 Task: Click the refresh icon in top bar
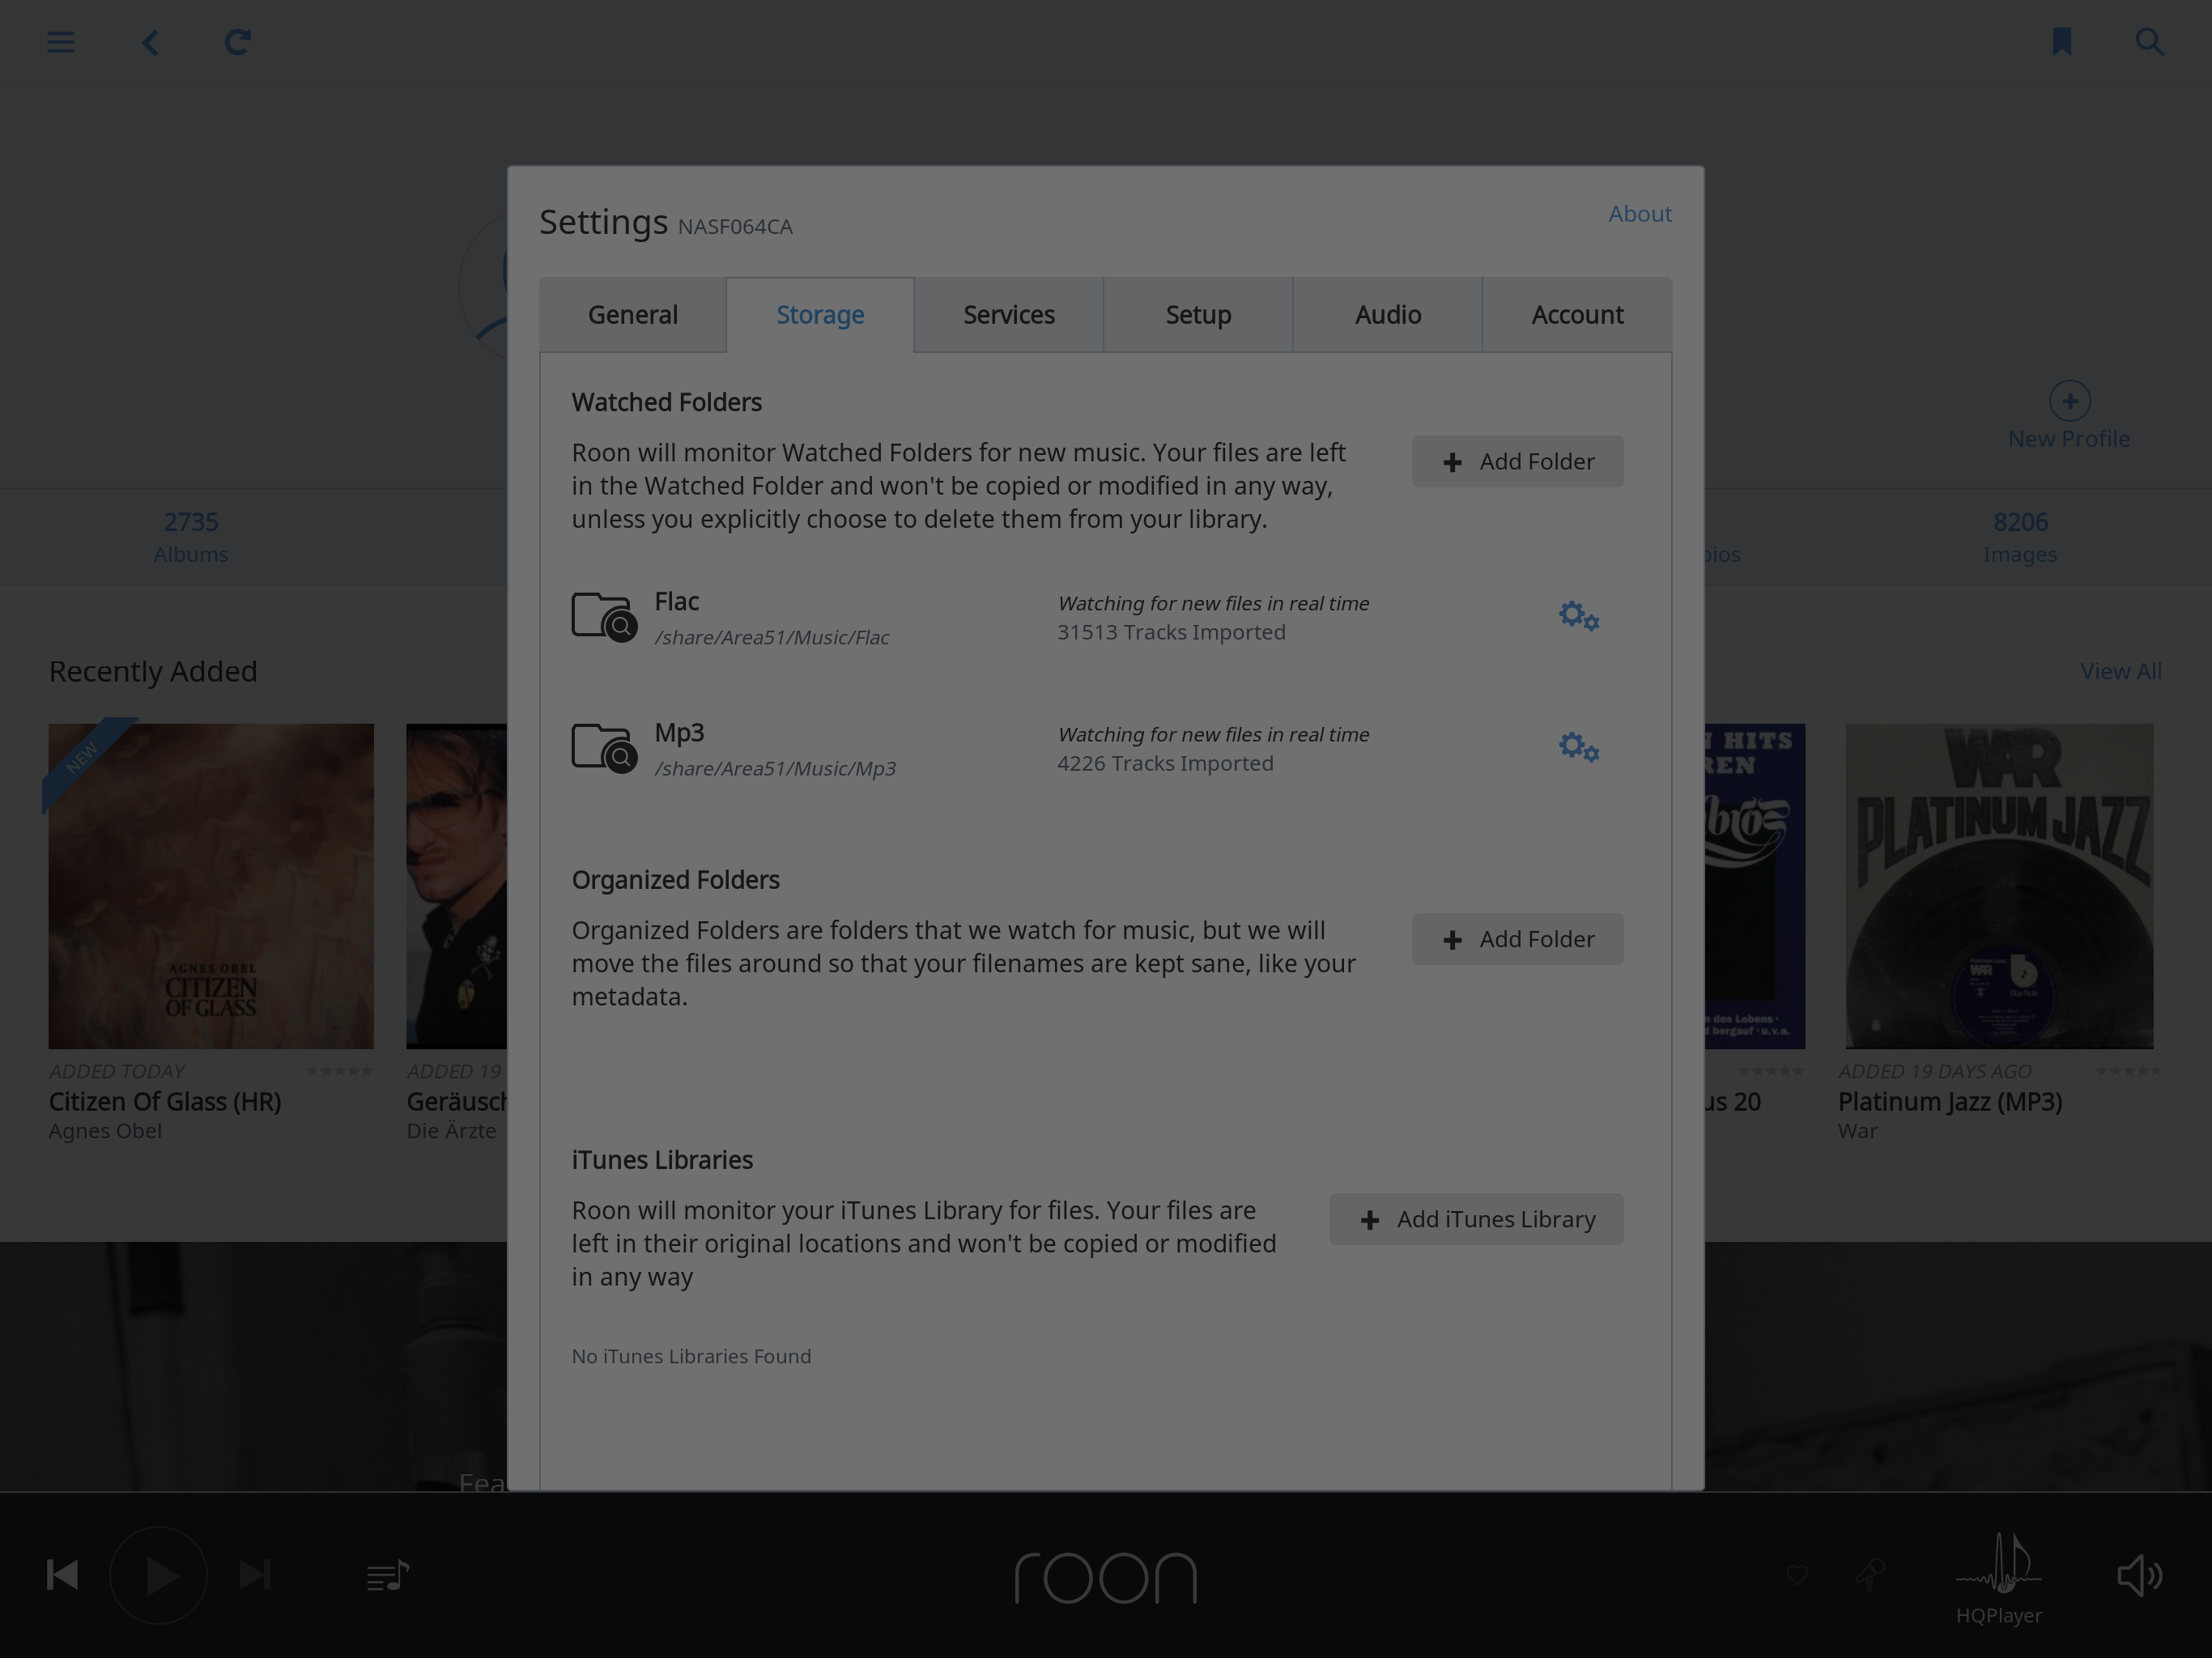coord(237,42)
